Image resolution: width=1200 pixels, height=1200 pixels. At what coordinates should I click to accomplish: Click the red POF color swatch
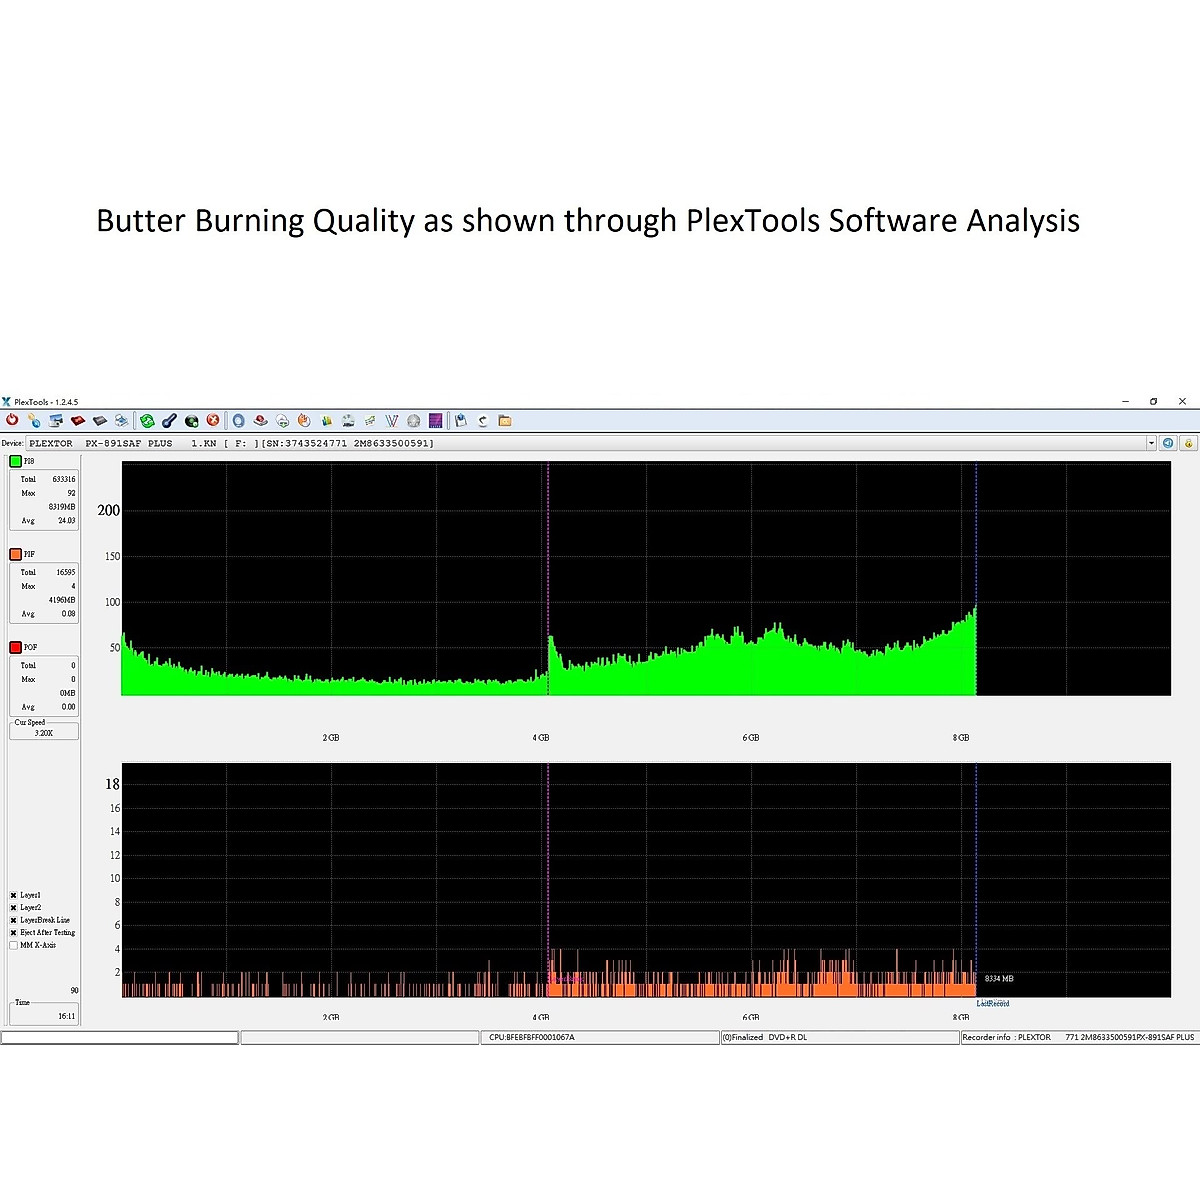pyautogui.click(x=15, y=647)
